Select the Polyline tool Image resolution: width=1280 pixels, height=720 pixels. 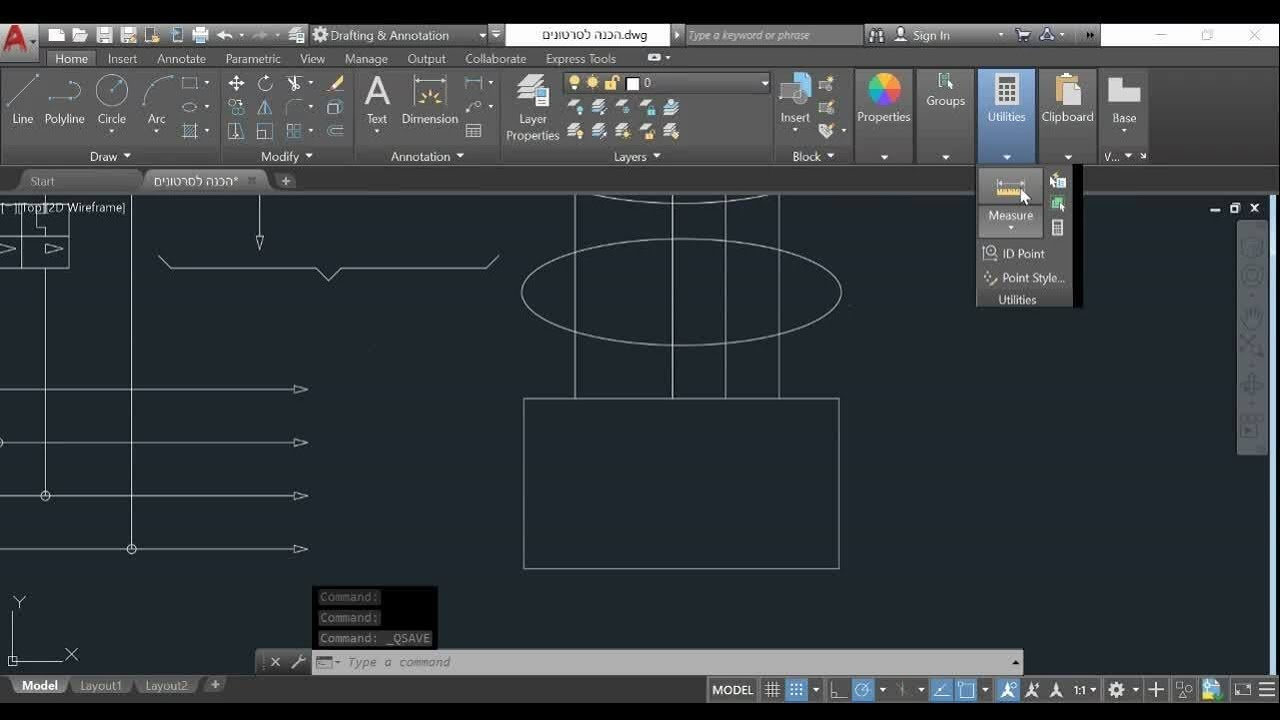pos(64,100)
